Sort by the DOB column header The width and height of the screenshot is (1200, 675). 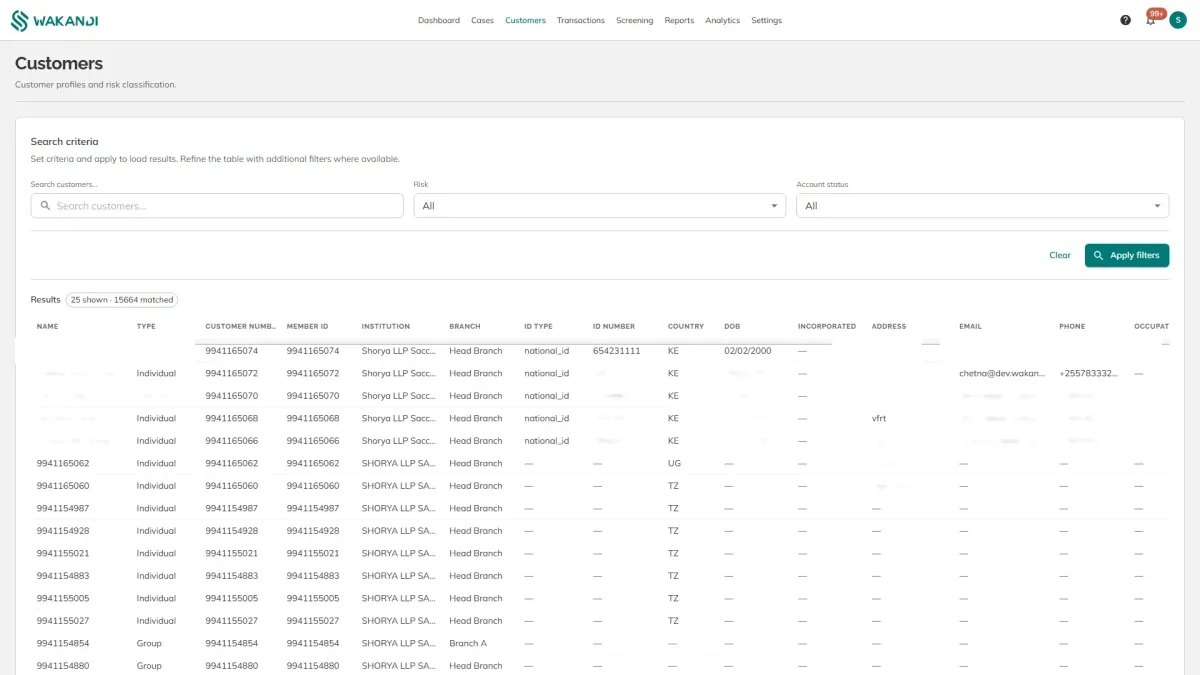tap(733, 326)
